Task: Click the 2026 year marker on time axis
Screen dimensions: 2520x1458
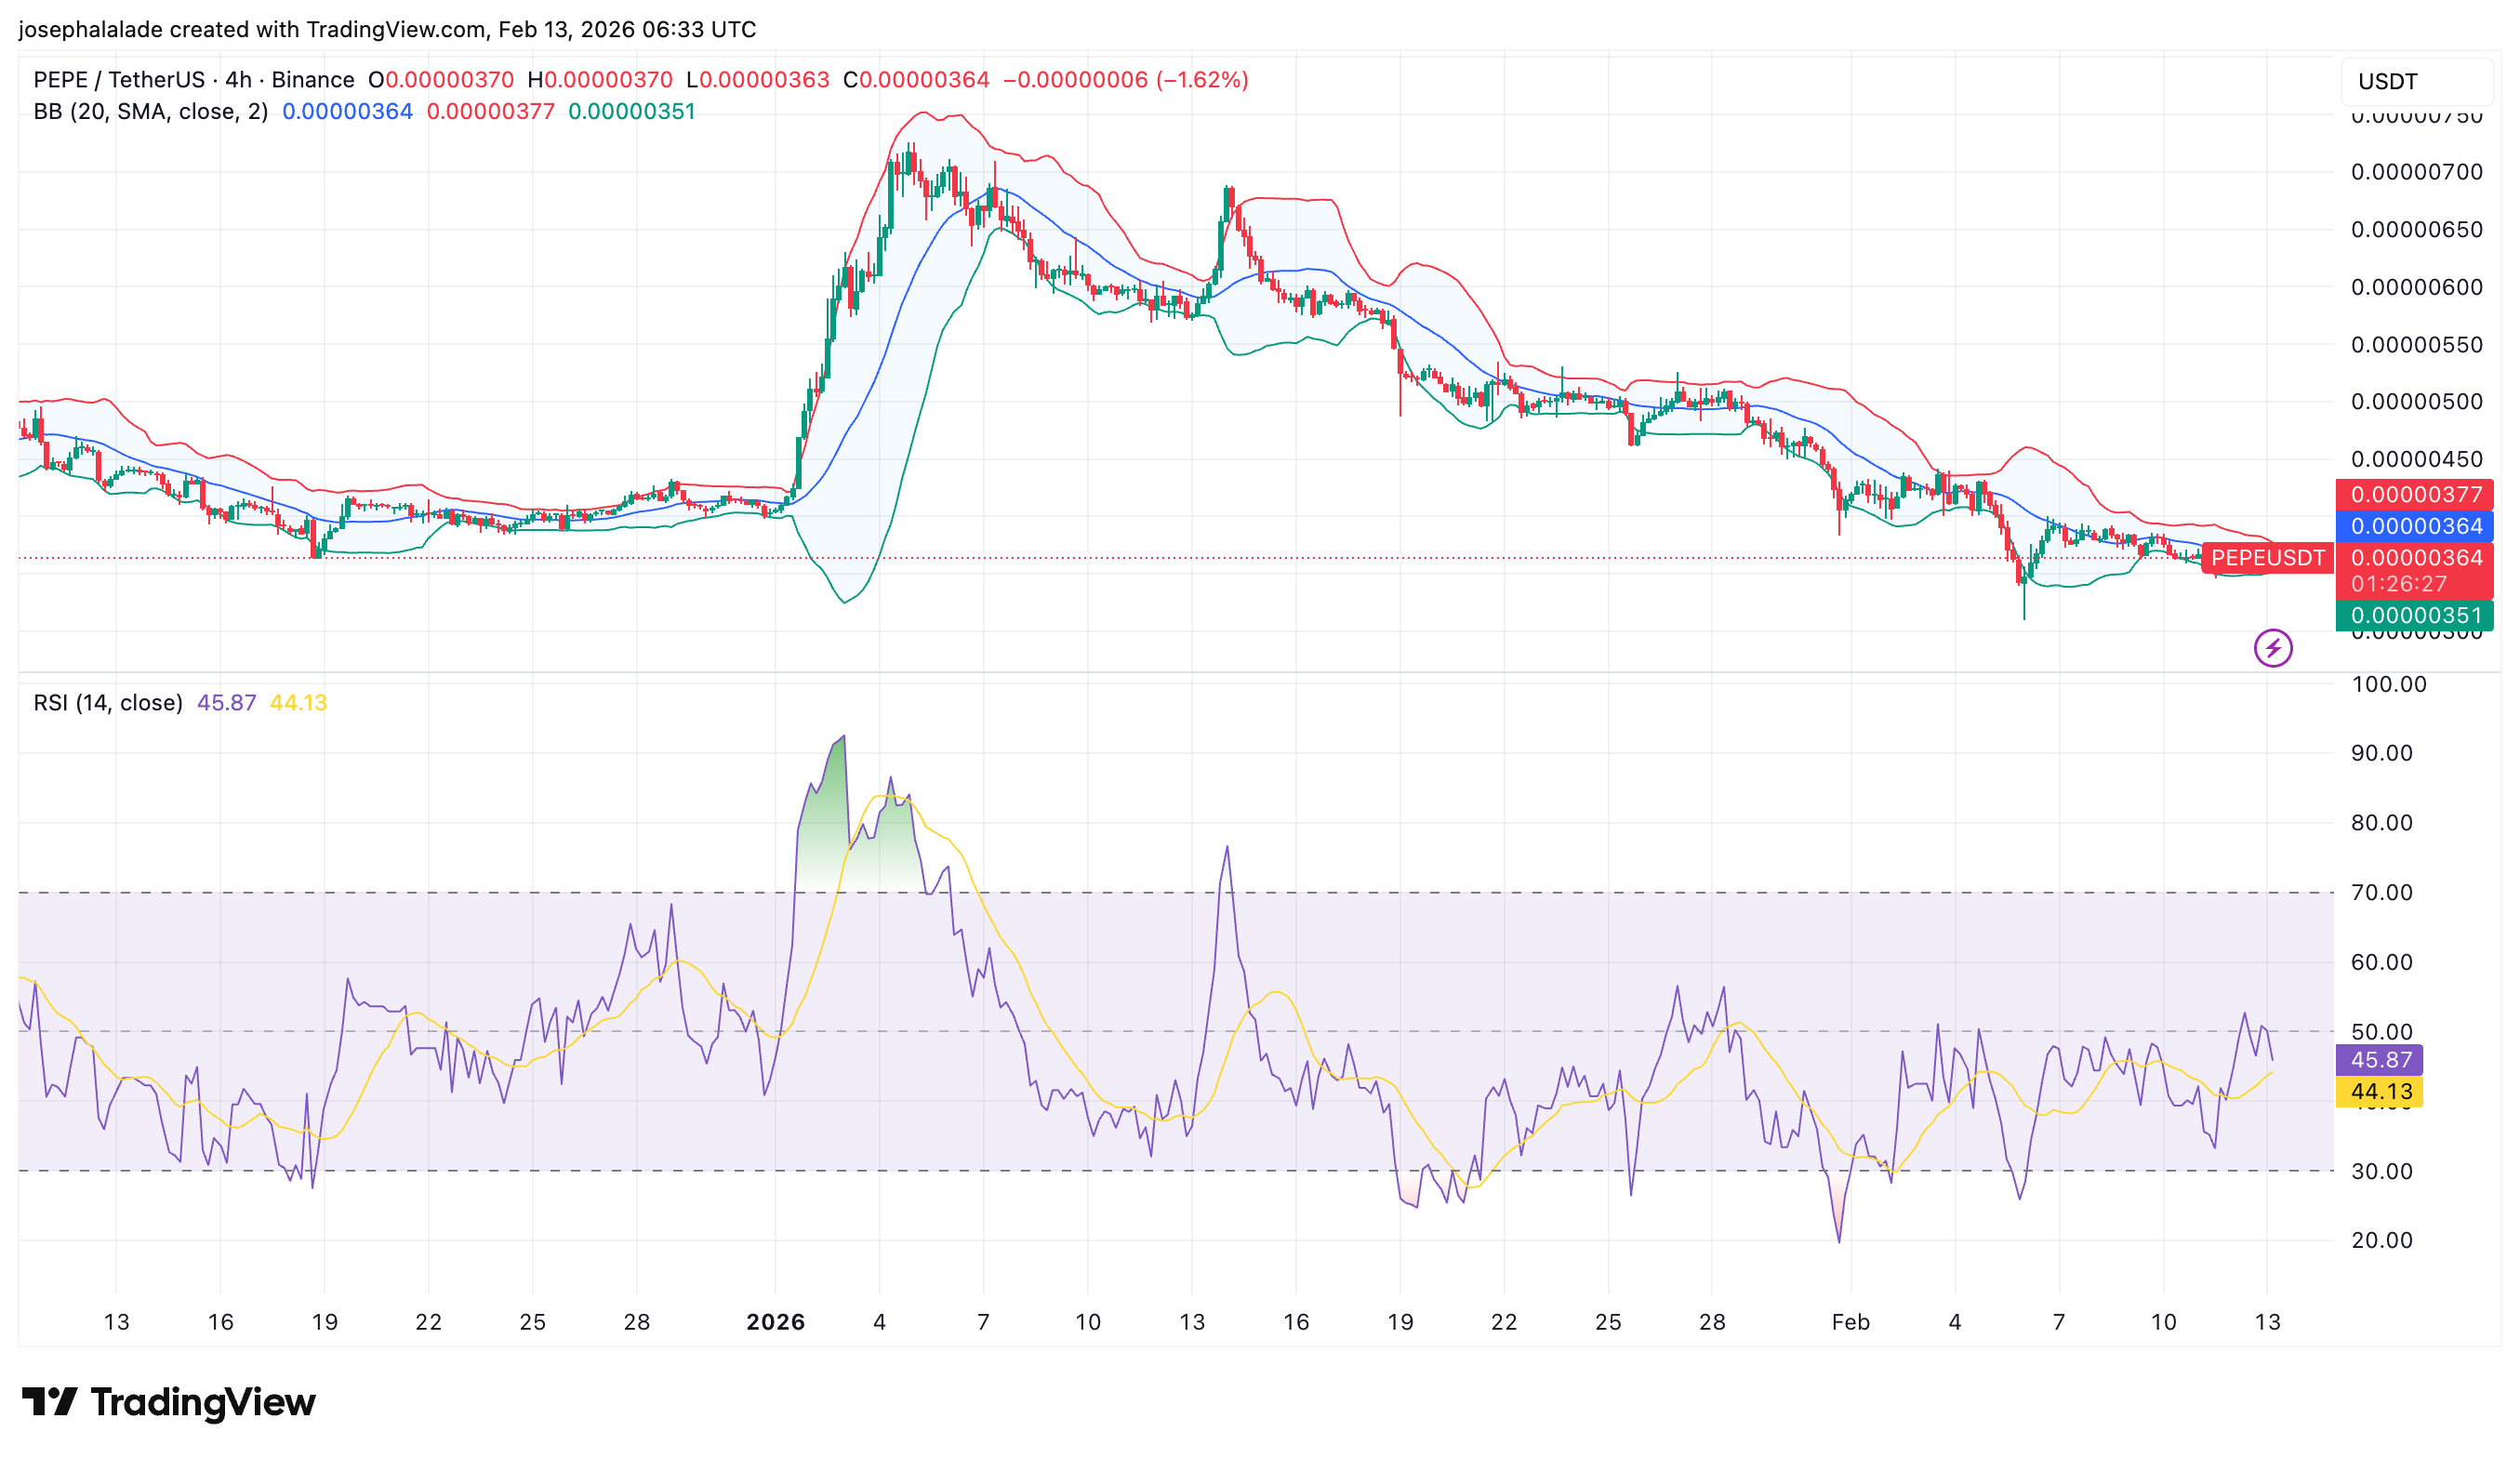Action: [x=775, y=1322]
